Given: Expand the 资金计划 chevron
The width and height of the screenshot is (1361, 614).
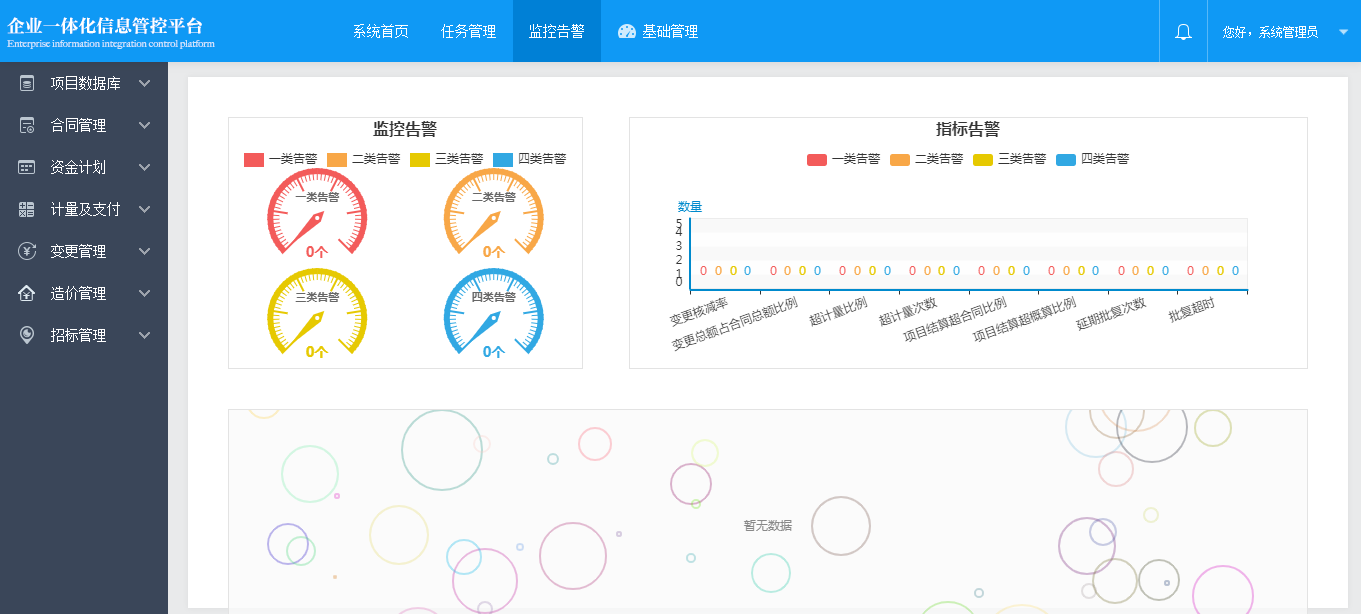Looking at the screenshot, I should [144, 167].
